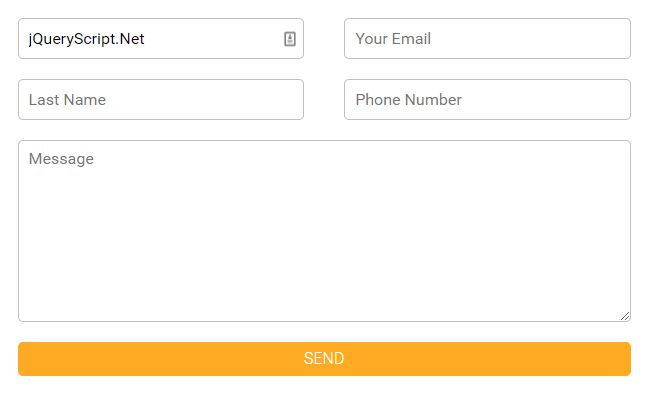The image size is (651, 398).
Task: Click the blank center of the Message box
Action: [324, 232]
